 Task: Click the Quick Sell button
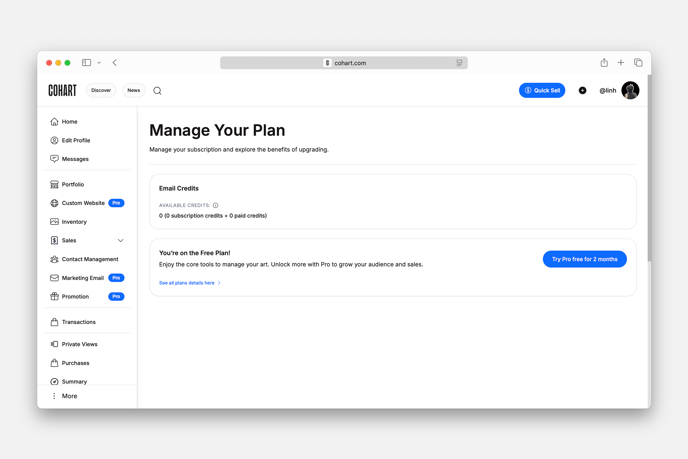[x=542, y=91]
